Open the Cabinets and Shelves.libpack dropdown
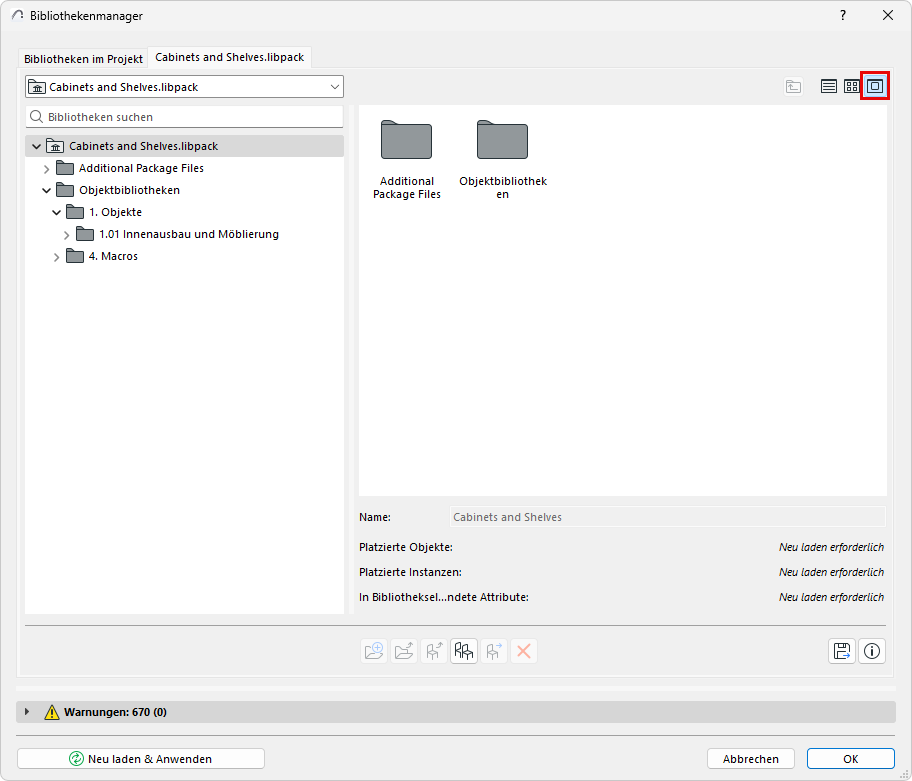The width and height of the screenshot is (912, 781). pos(184,87)
